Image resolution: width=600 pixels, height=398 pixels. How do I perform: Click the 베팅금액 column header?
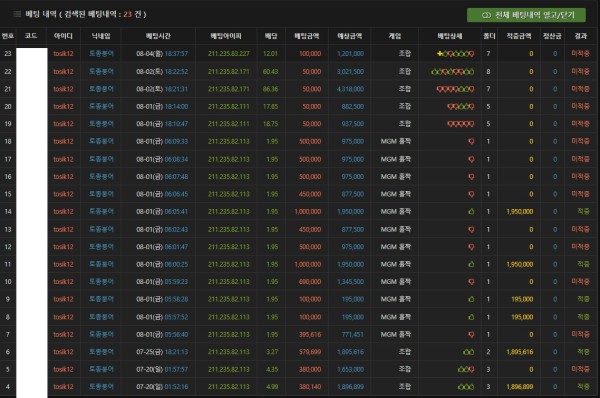tap(307, 36)
